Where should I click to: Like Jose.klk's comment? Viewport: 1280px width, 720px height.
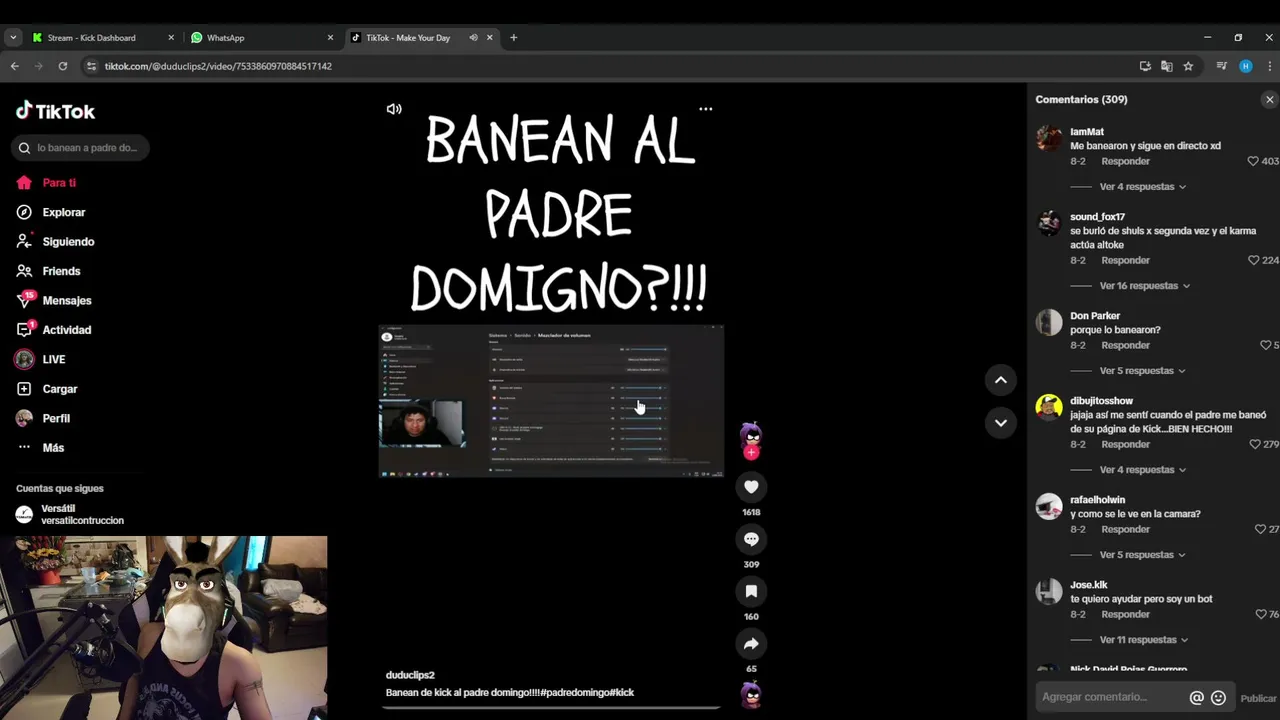point(1260,614)
